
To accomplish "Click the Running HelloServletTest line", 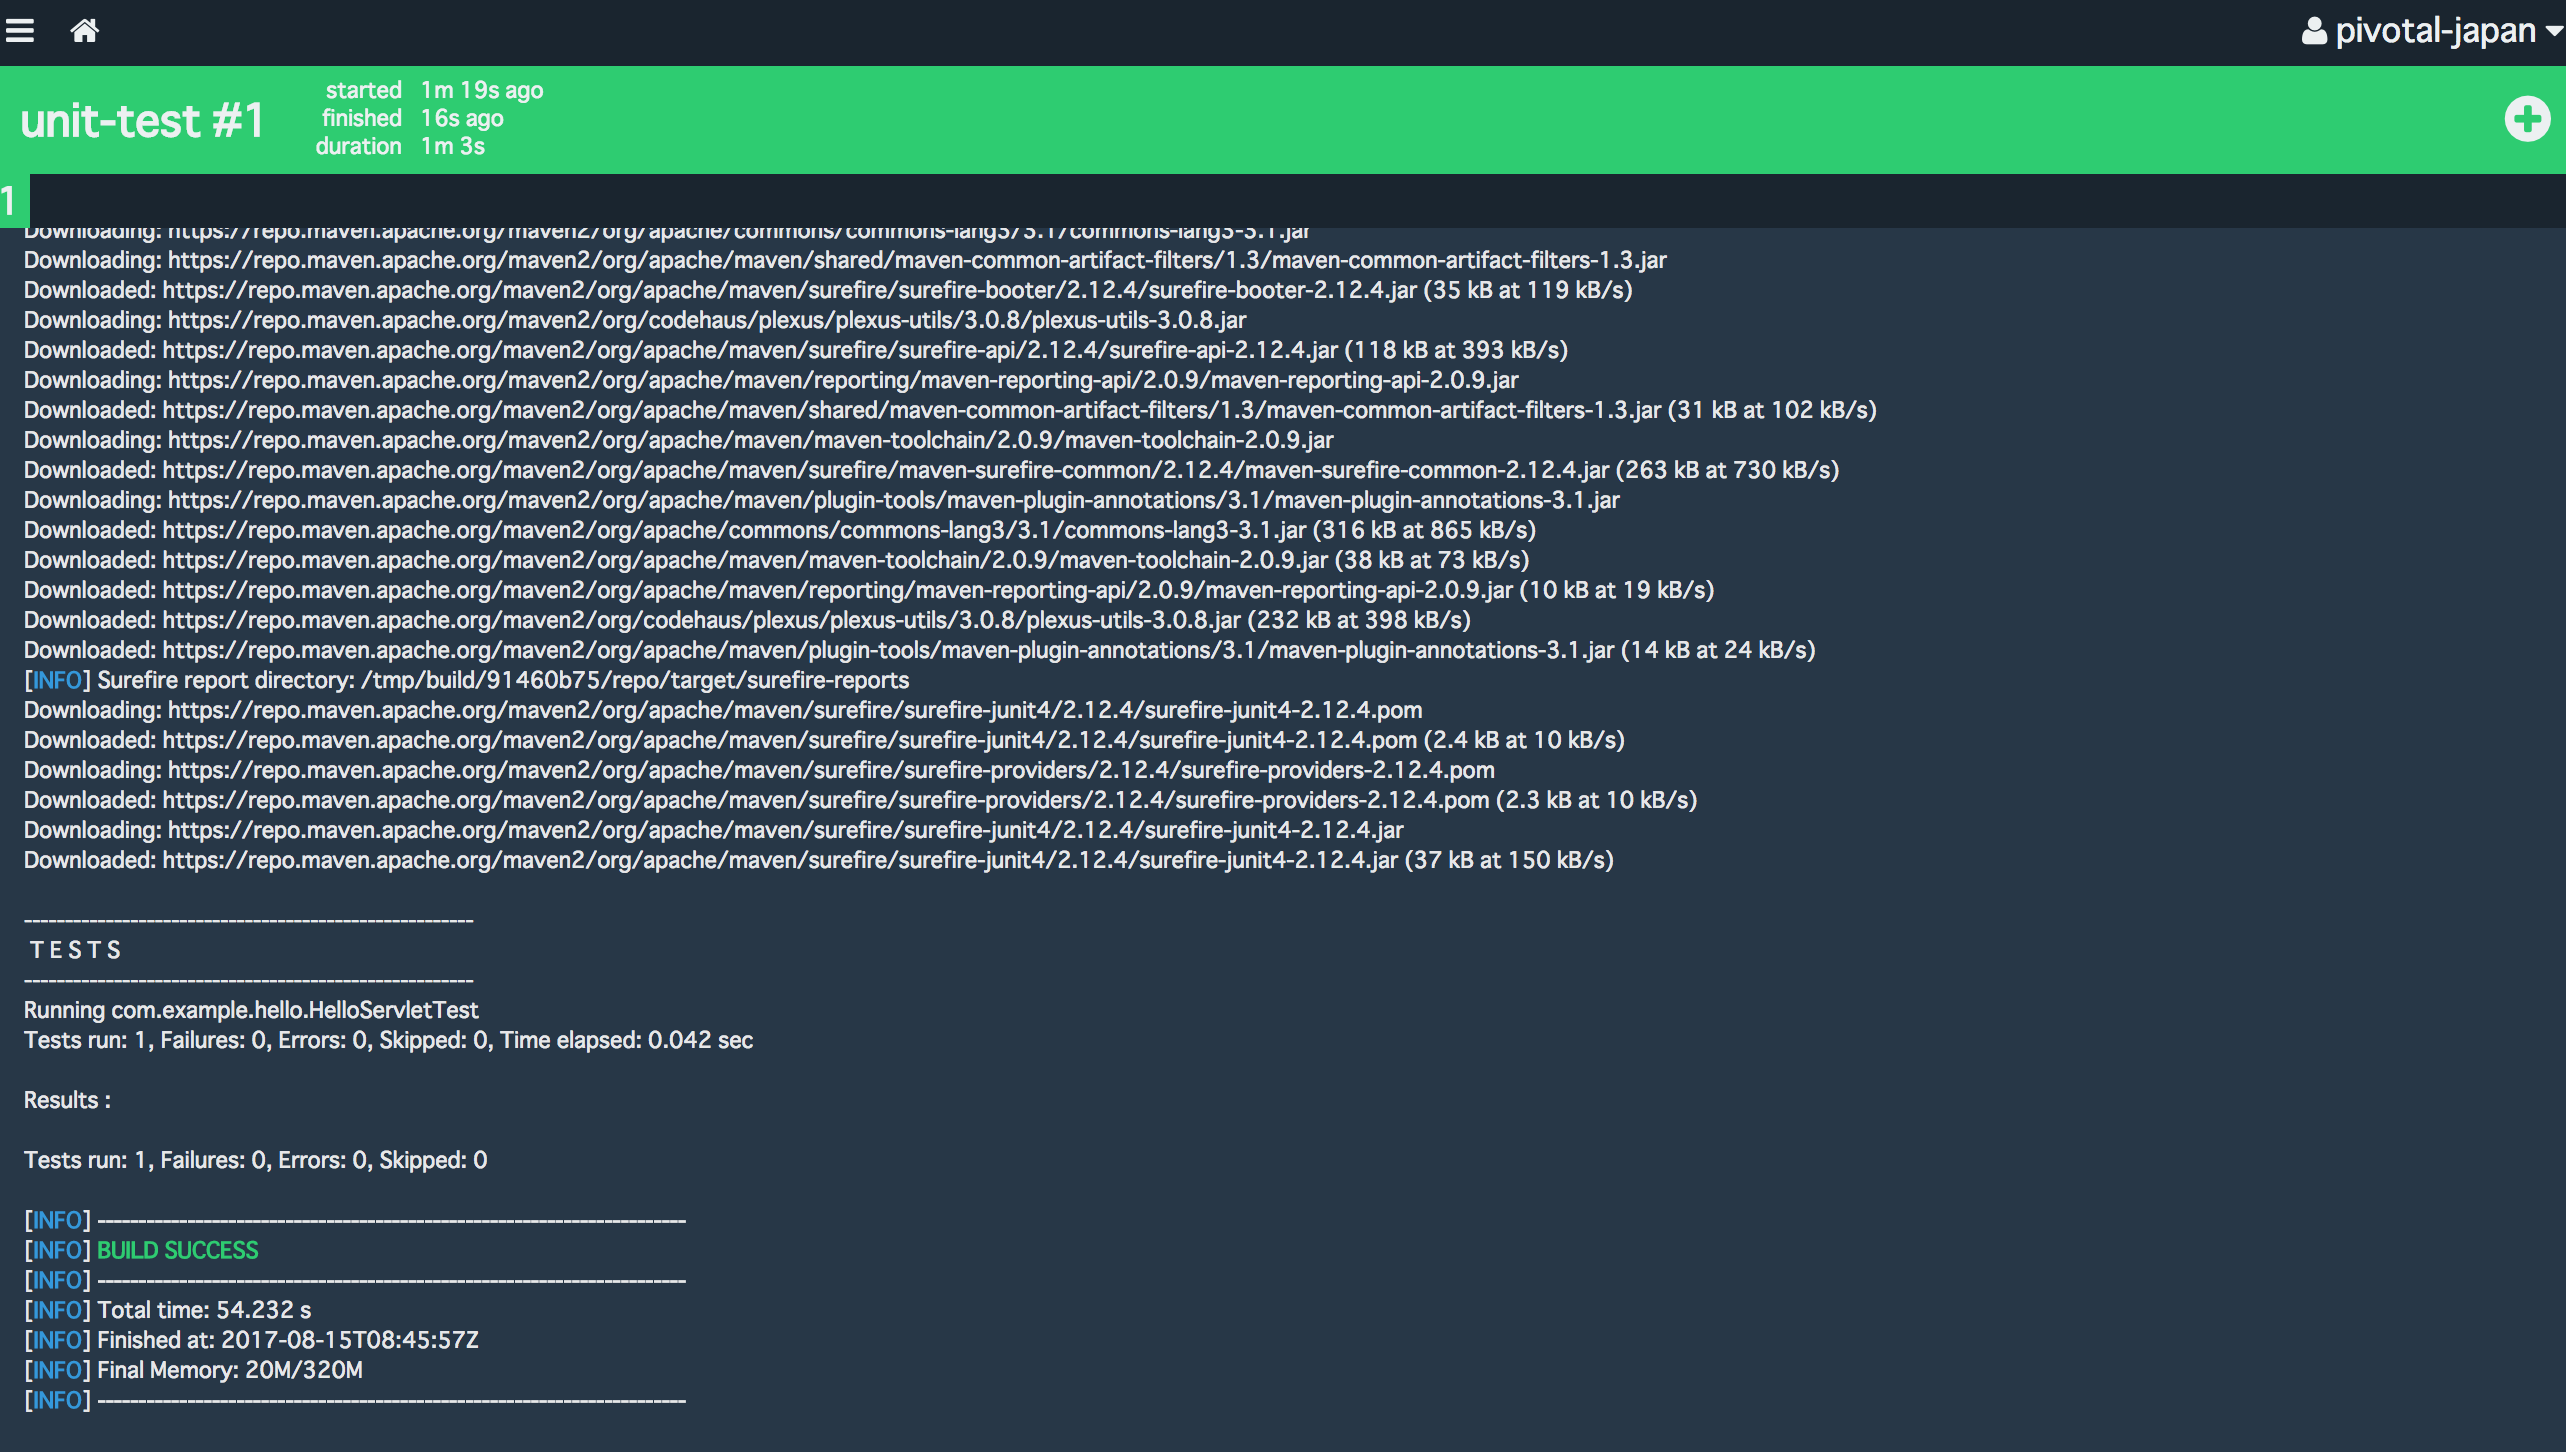I will (x=251, y=1010).
